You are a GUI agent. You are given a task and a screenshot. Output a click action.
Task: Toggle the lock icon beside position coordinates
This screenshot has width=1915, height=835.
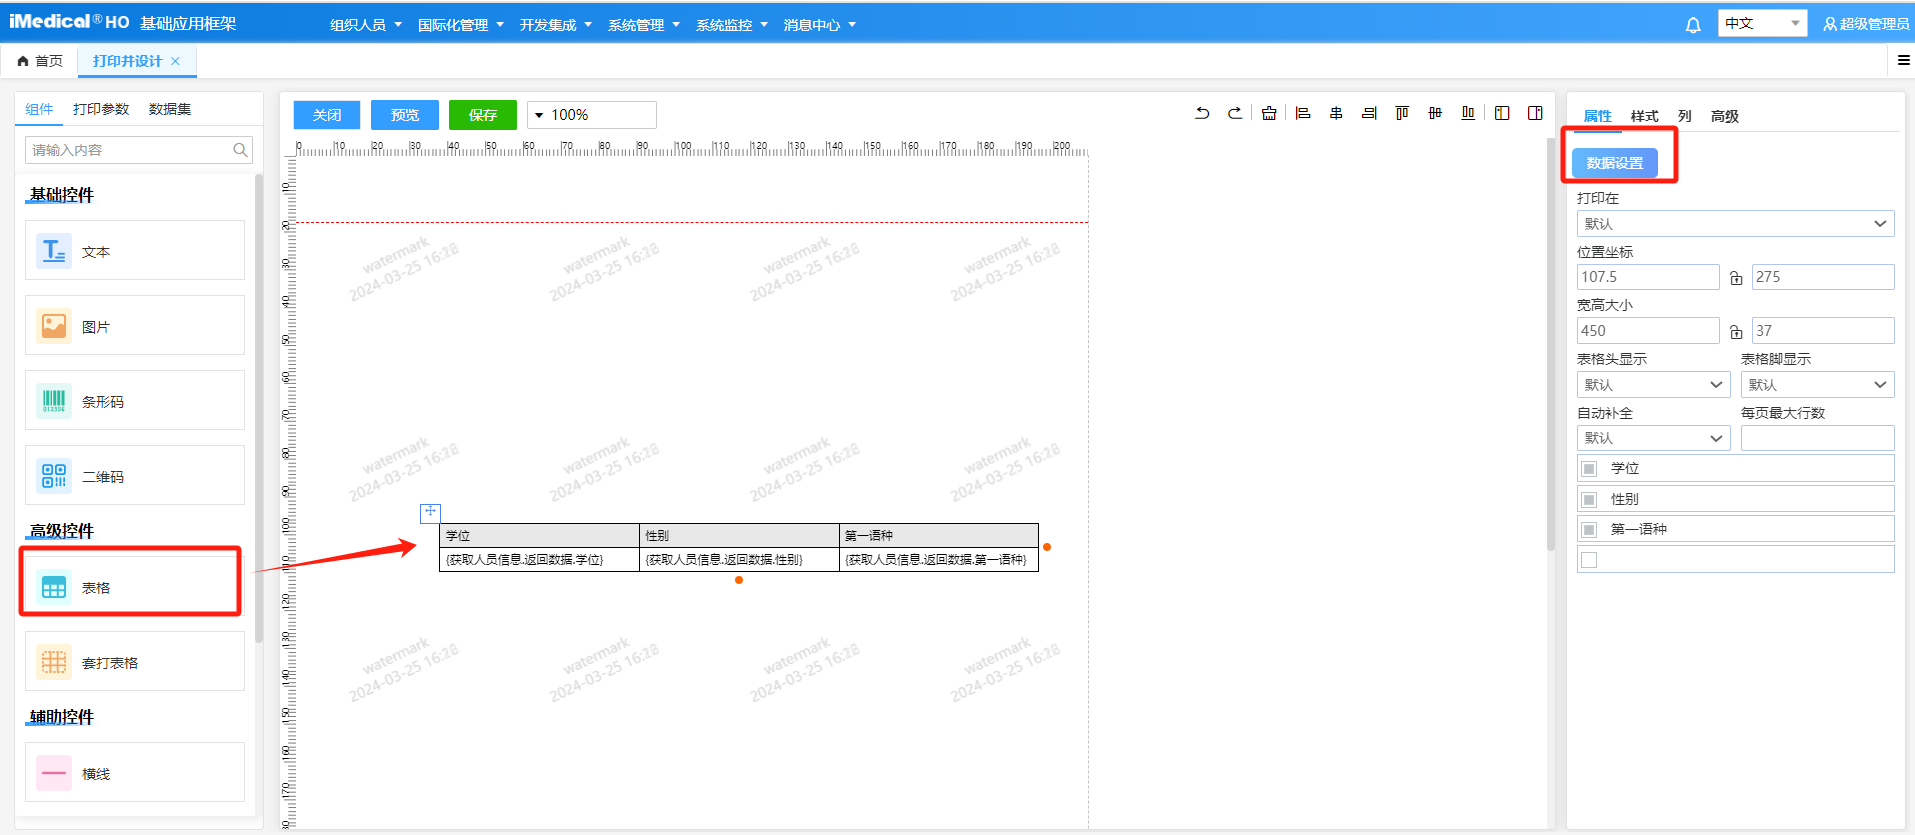click(x=1736, y=278)
